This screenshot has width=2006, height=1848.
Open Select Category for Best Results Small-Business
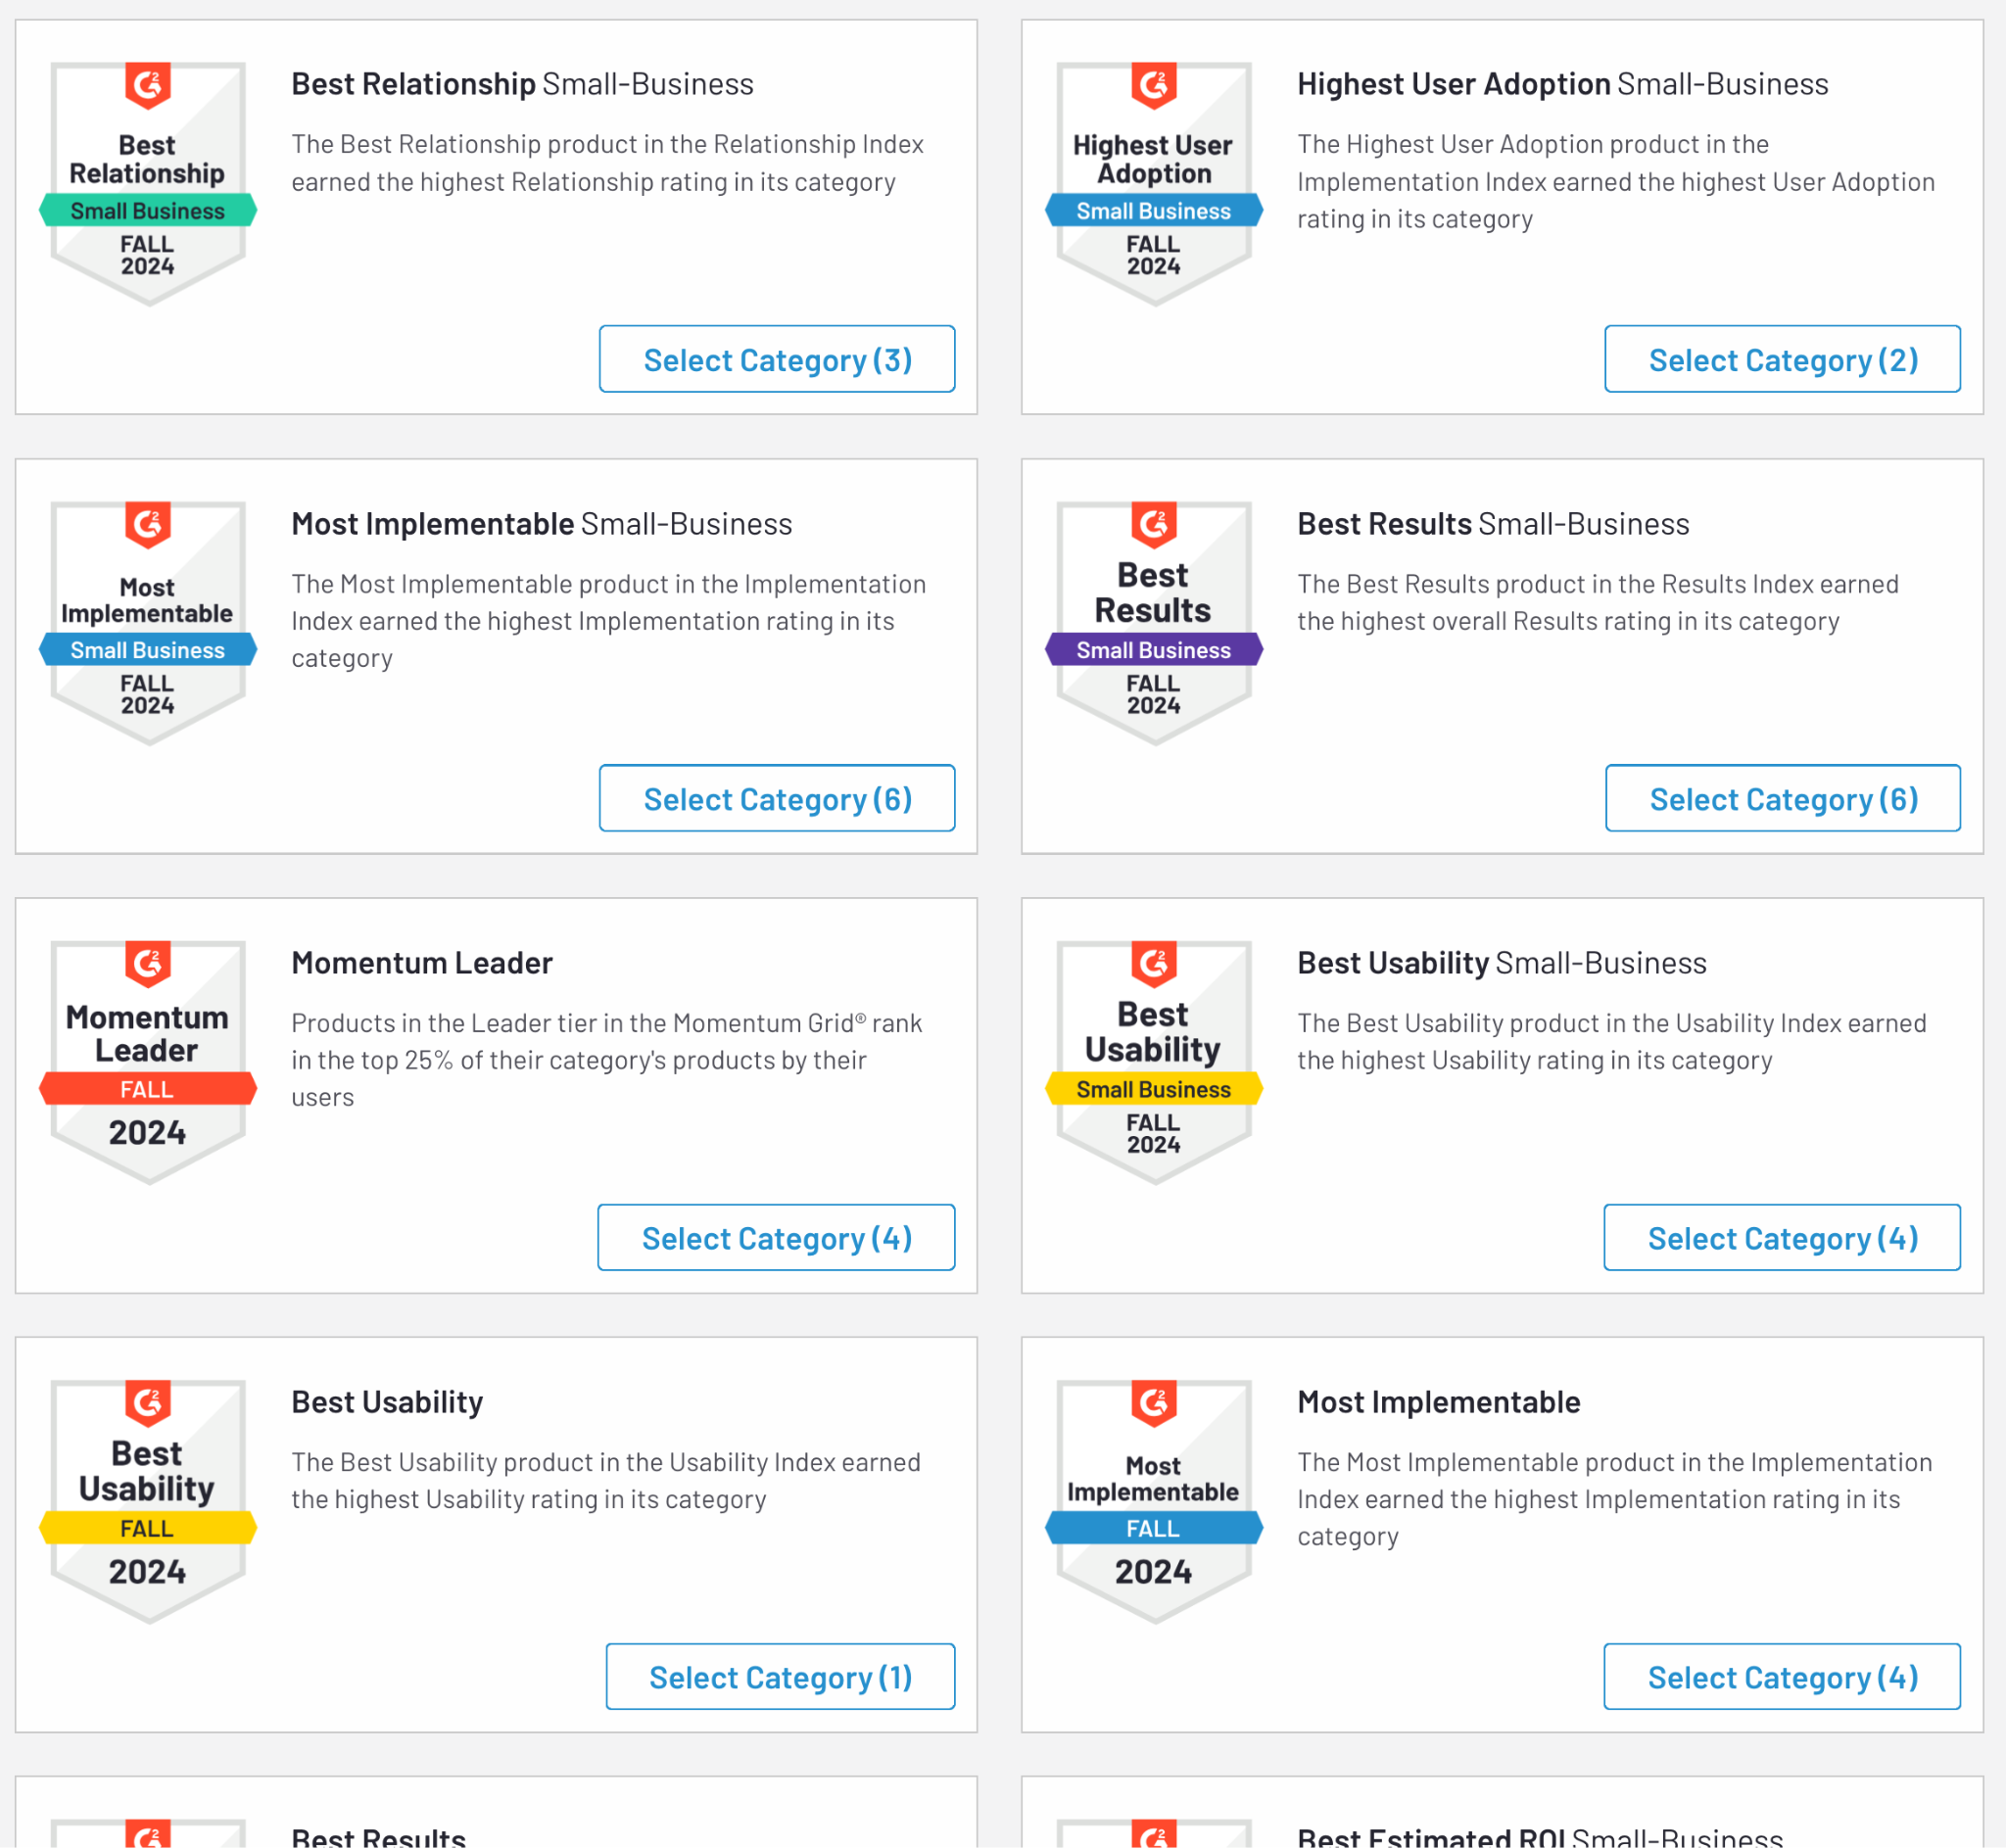[1782, 798]
